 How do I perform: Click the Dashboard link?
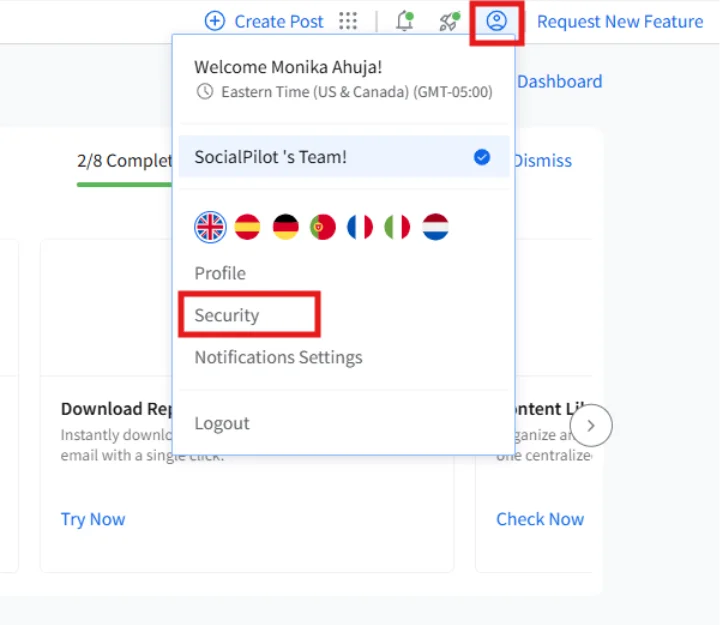[559, 81]
